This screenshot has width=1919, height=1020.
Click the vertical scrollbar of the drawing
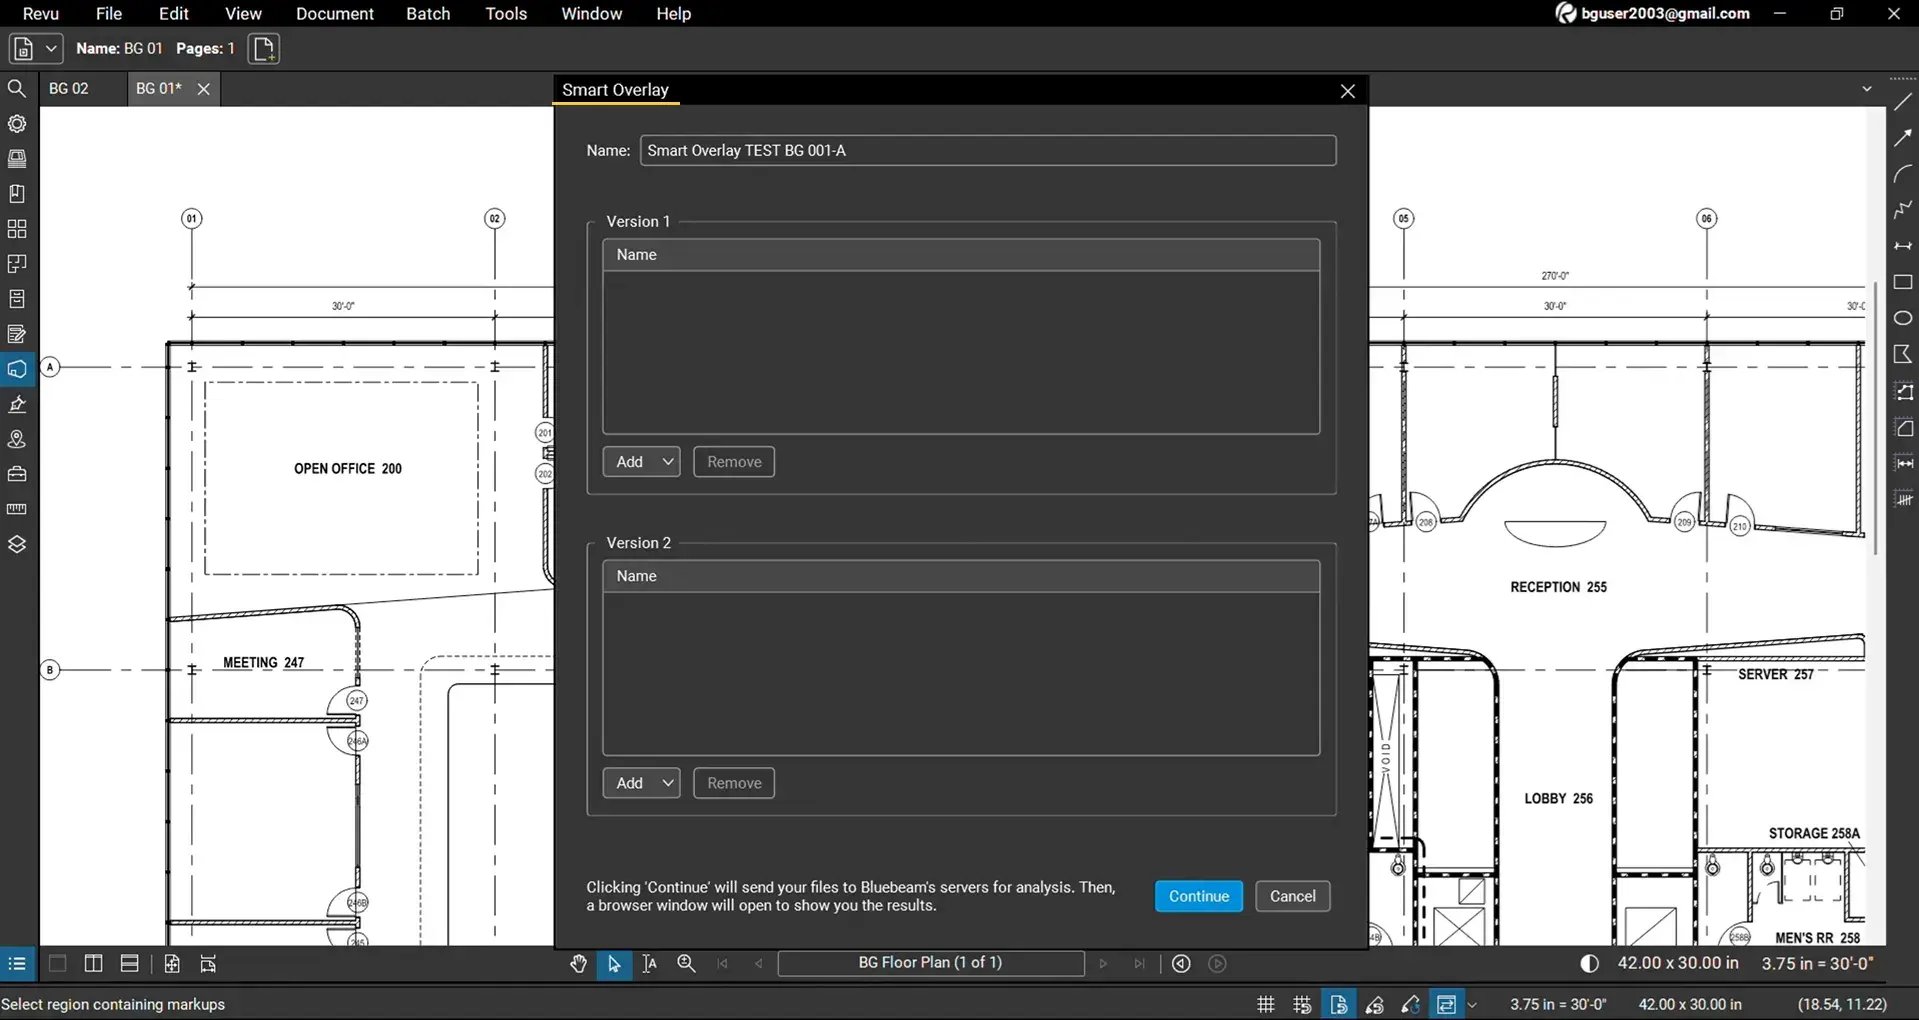[x=1876, y=417]
